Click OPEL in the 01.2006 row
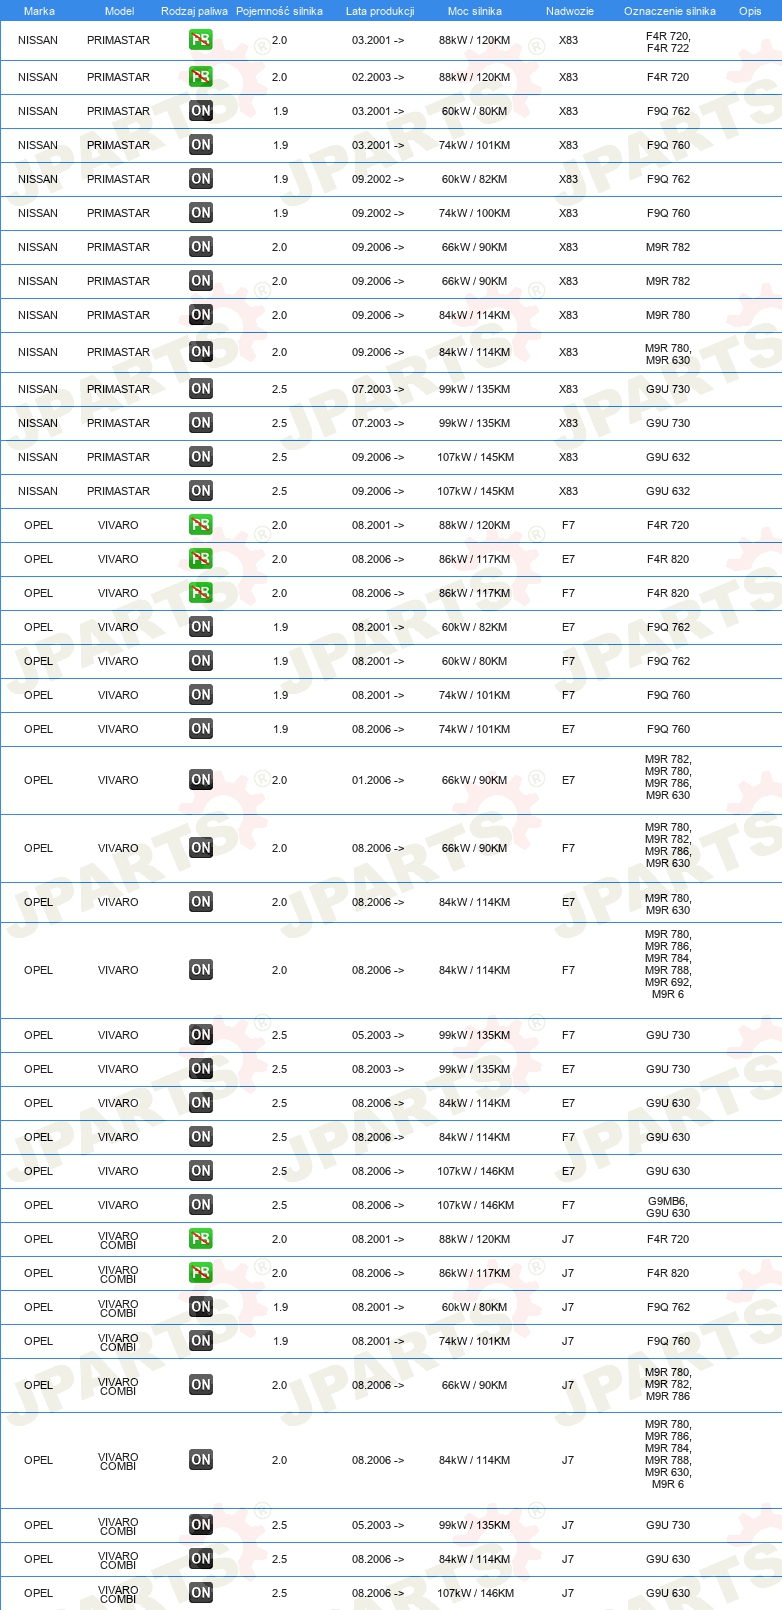This screenshot has width=782, height=1610. pyautogui.click(x=38, y=780)
